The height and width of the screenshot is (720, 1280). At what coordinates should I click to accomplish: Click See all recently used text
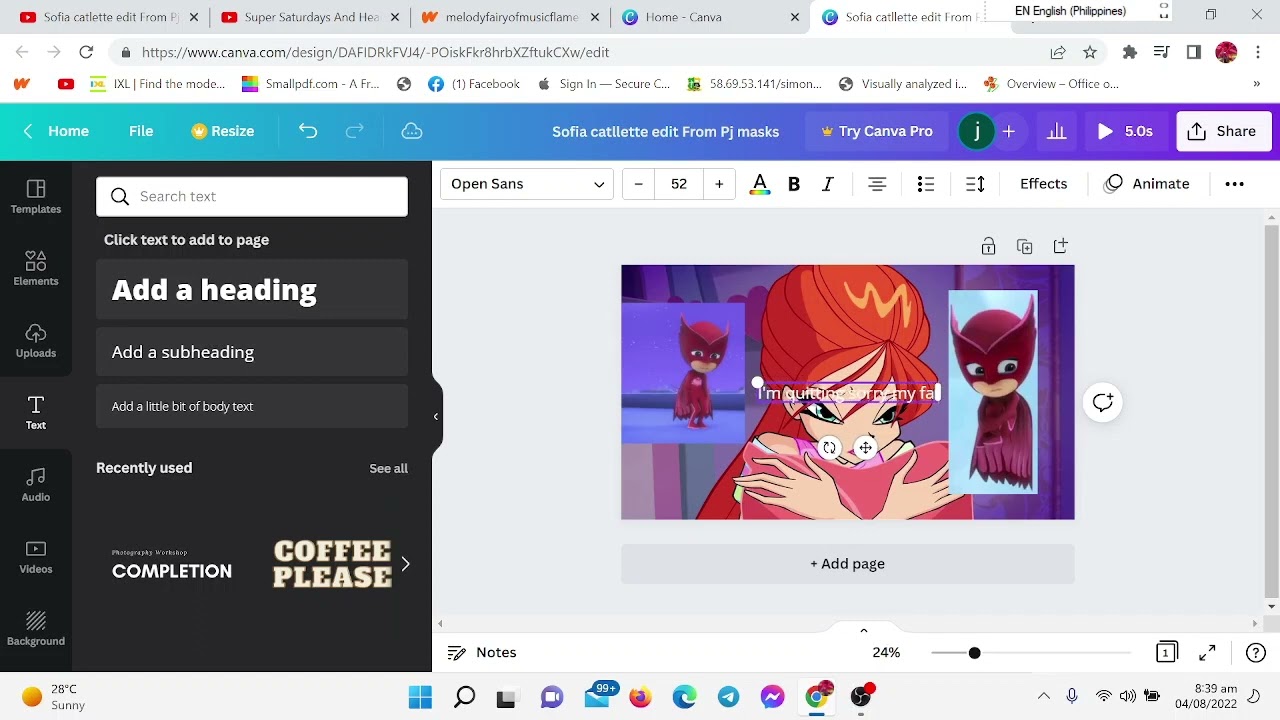388,469
